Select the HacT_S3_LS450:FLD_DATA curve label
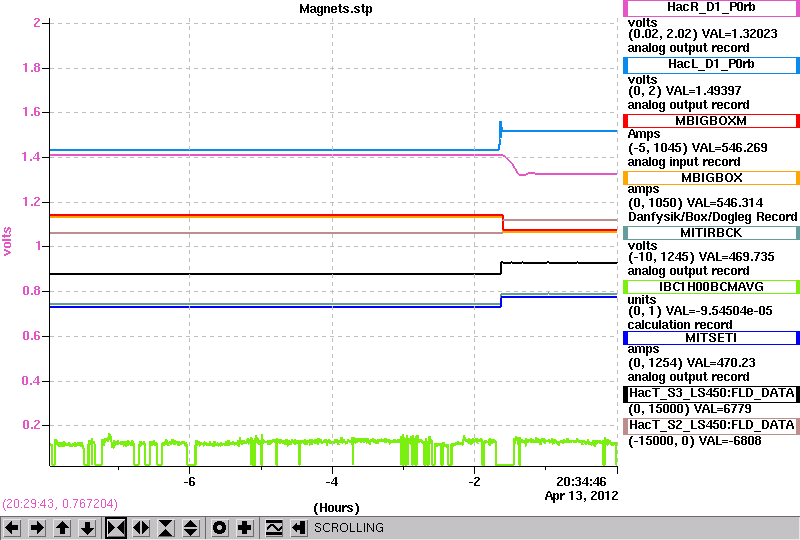800x540 pixels. (x=711, y=394)
